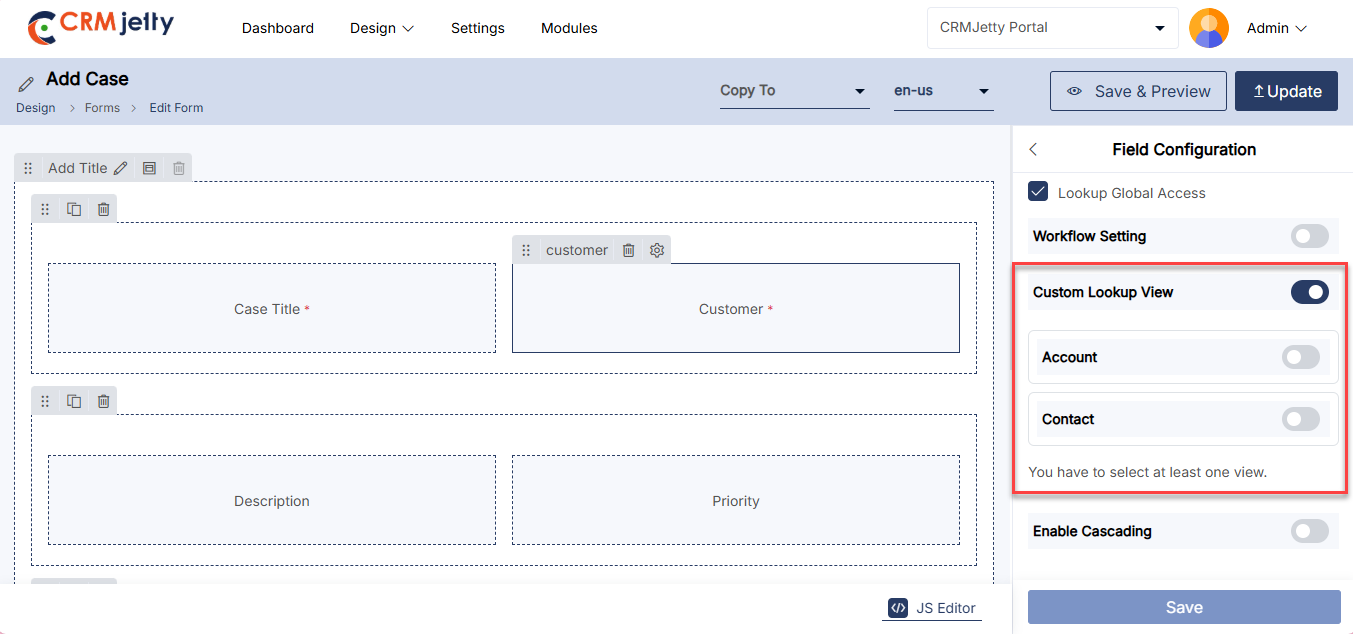Viewport: 1353px width, 634px height.
Task: Open the CRMJetty Portal dropdown
Action: pos(1052,28)
